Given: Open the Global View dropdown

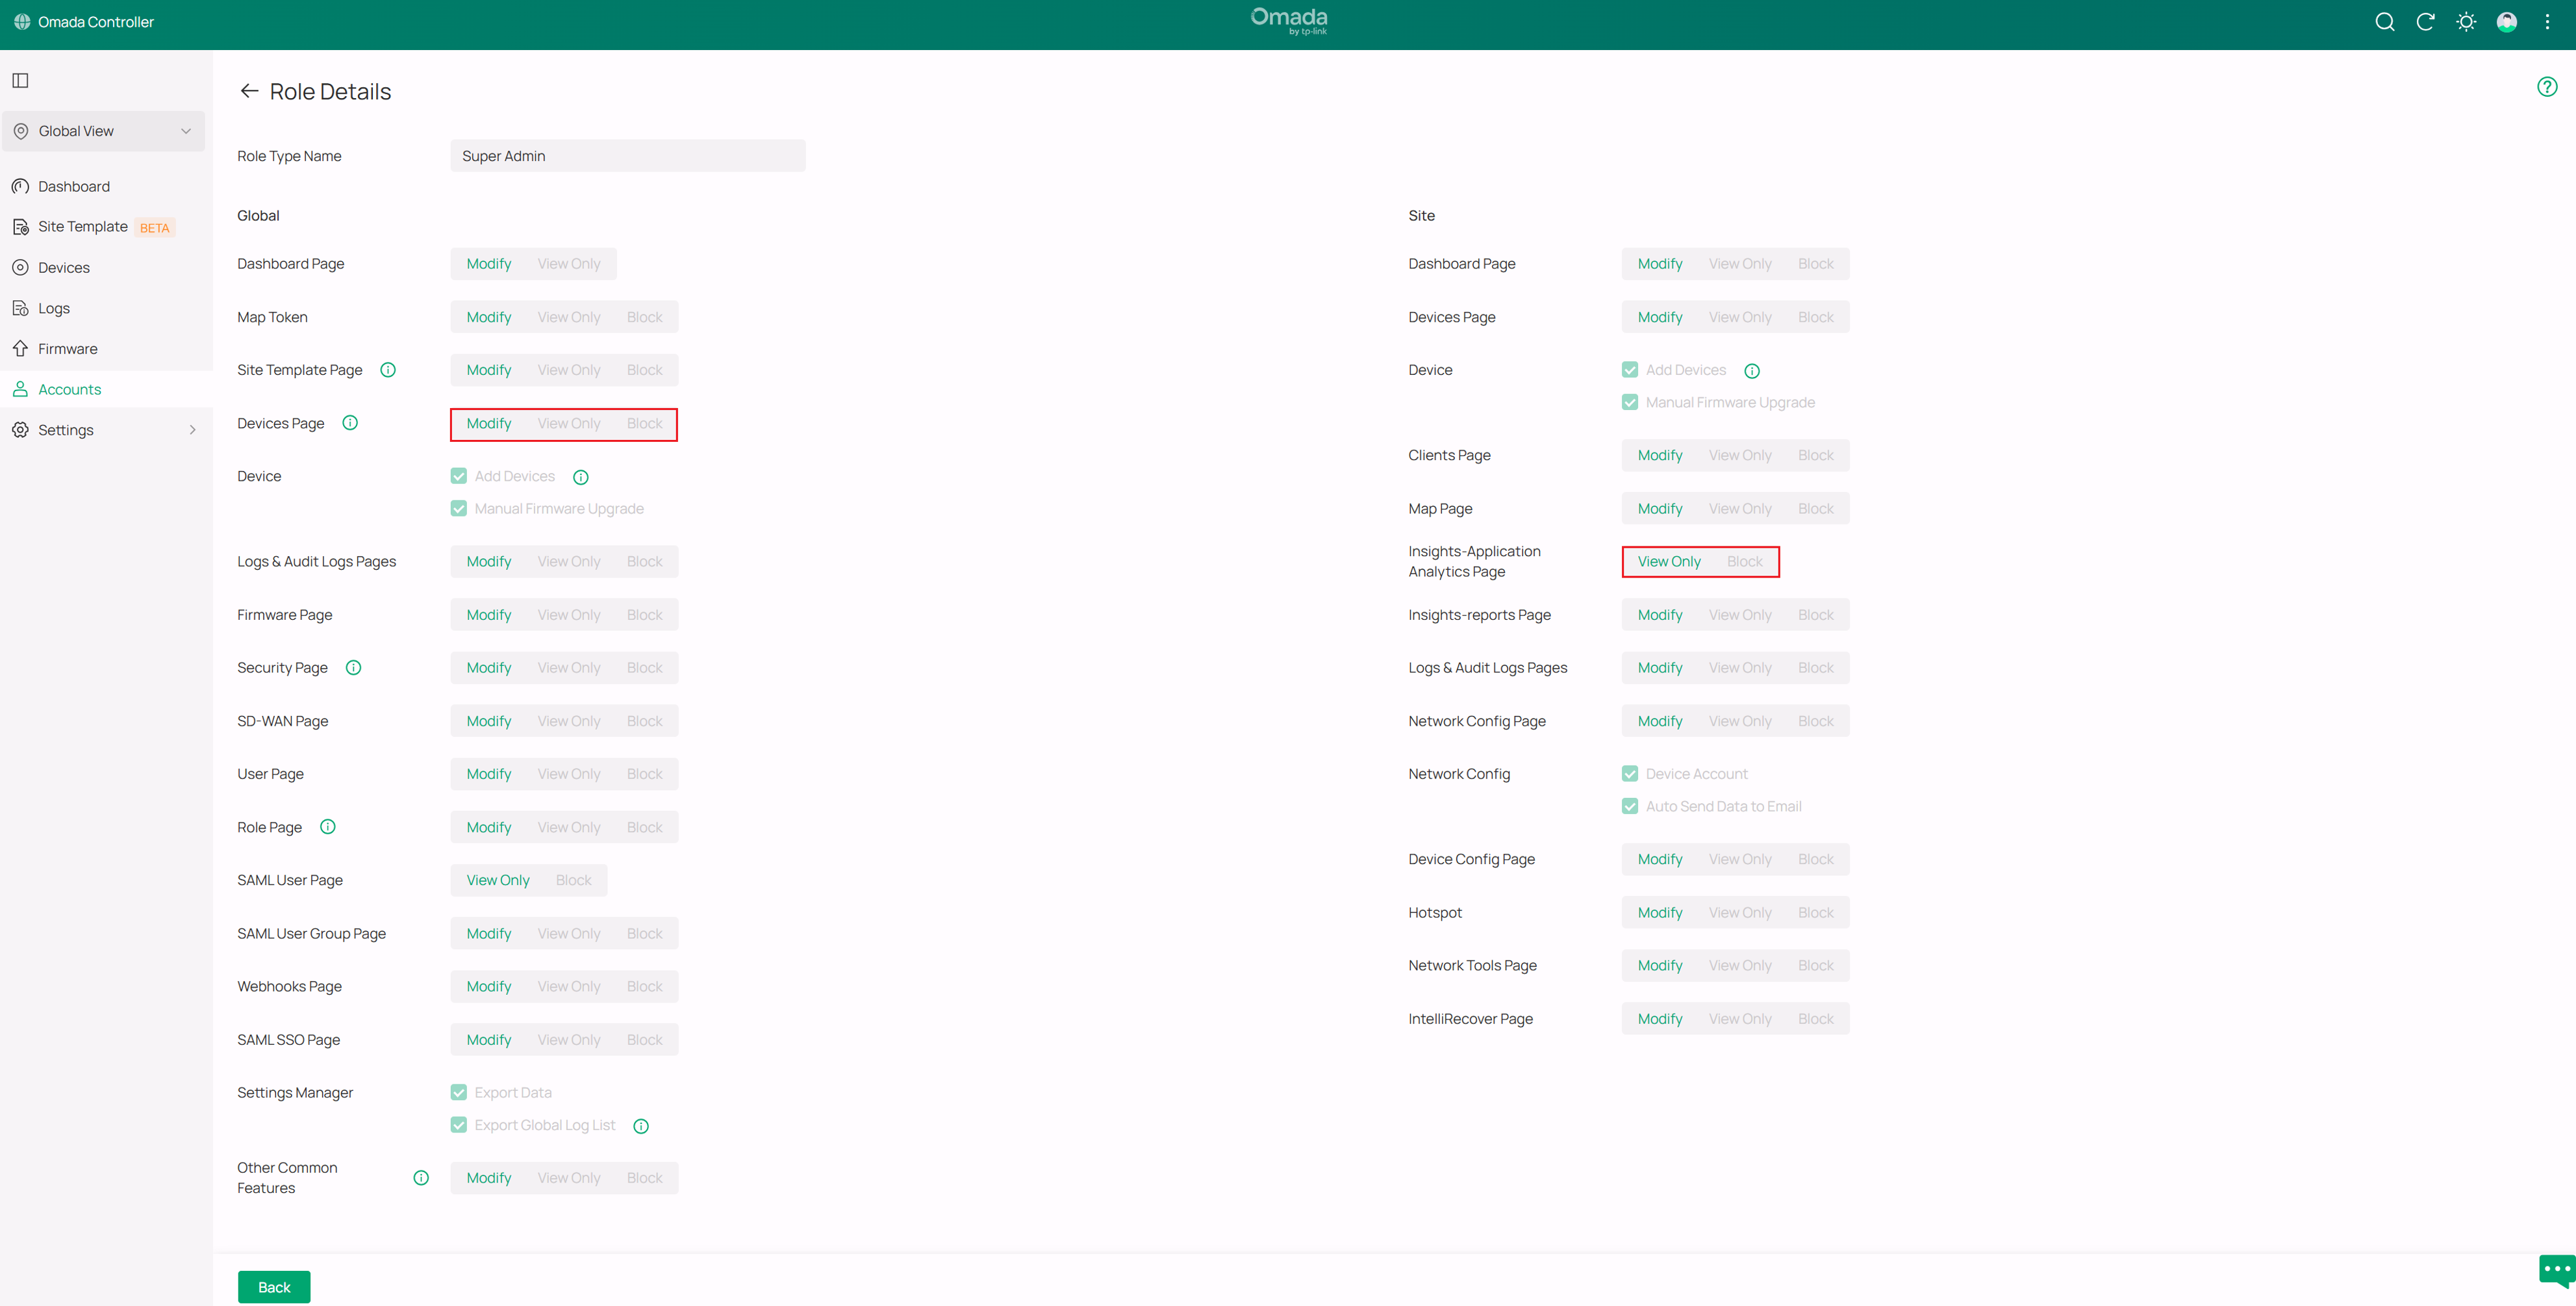Looking at the screenshot, I should 104,131.
